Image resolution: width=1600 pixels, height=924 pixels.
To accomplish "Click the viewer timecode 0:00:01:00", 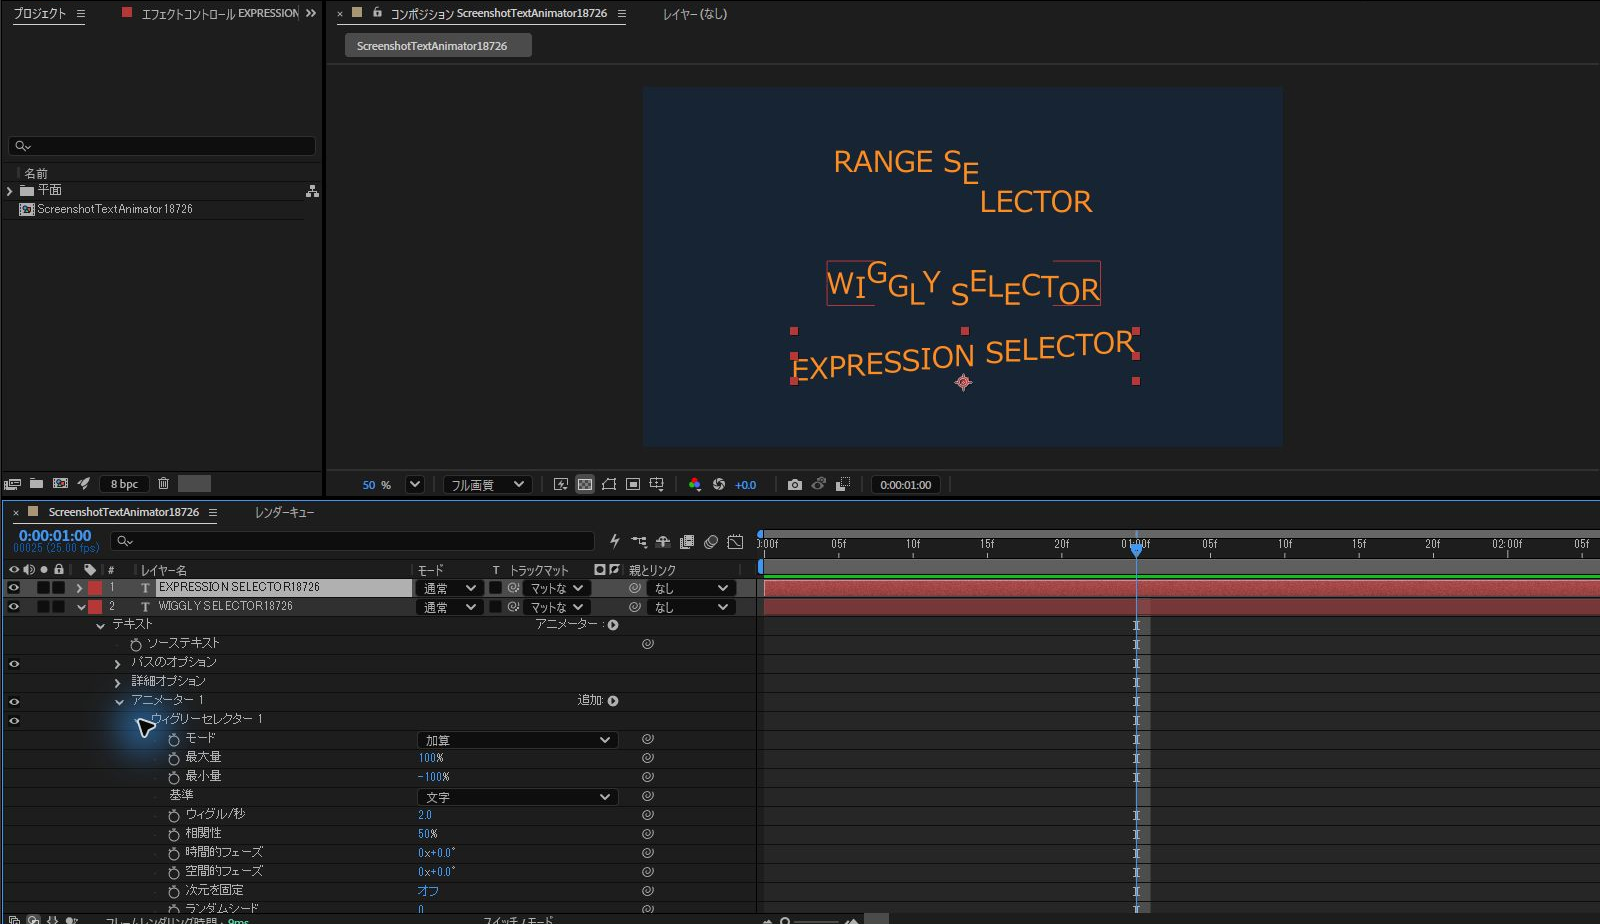I will point(905,485).
